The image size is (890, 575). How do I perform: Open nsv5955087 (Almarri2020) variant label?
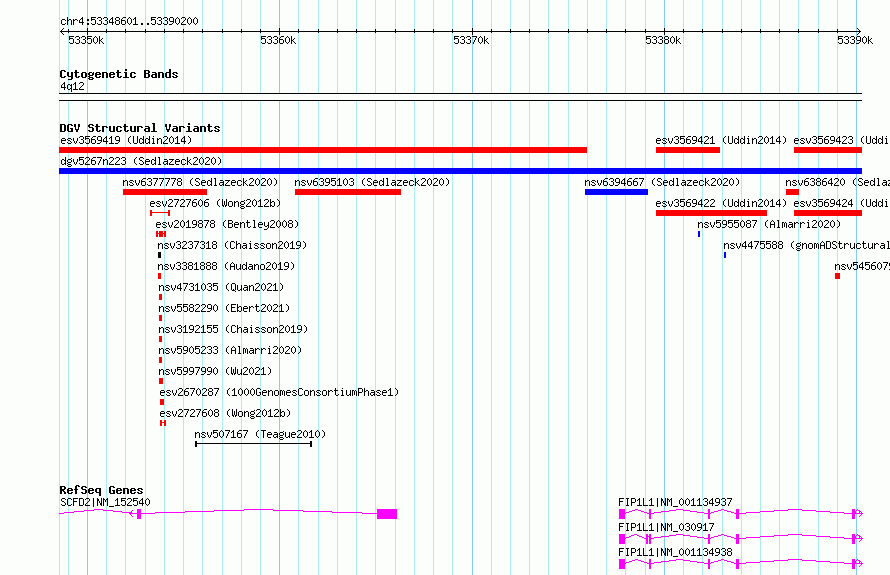coord(769,224)
